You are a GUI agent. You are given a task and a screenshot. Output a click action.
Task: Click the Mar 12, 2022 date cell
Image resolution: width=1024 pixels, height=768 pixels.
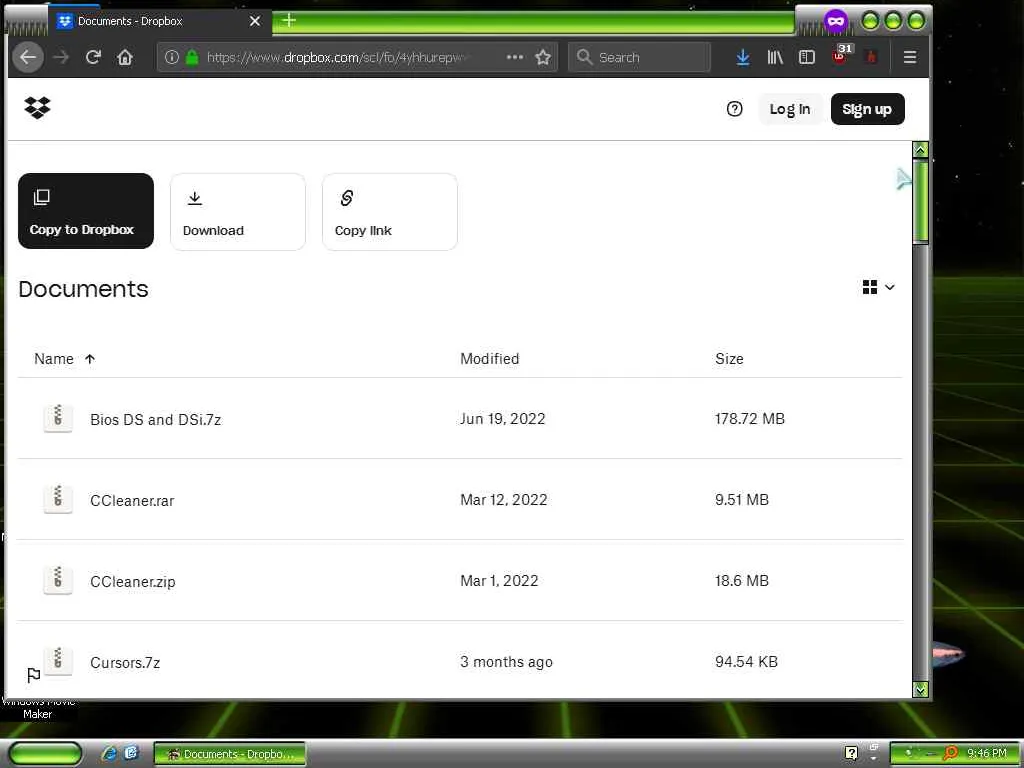504,500
